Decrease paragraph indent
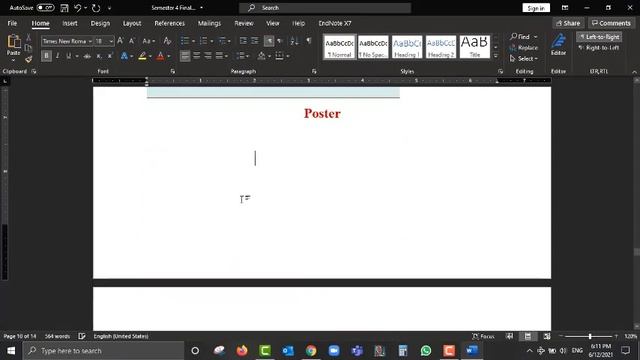 (243, 41)
